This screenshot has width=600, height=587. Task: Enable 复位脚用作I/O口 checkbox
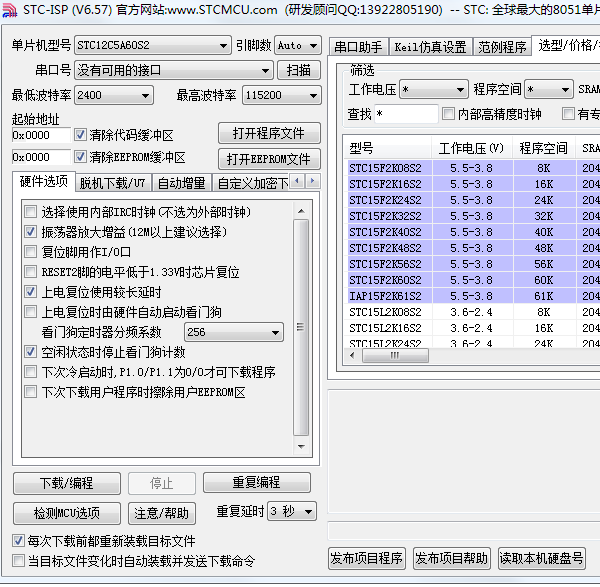pos(30,252)
